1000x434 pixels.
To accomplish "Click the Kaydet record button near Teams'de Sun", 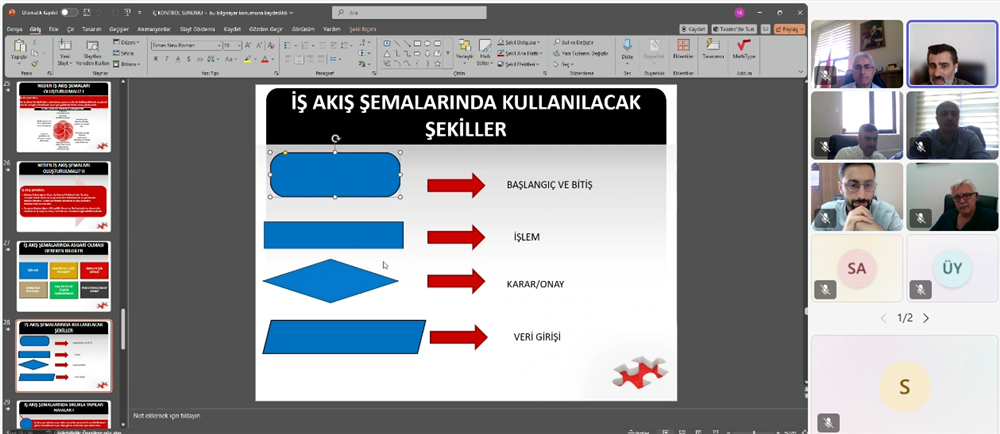I will tap(693, 29).
